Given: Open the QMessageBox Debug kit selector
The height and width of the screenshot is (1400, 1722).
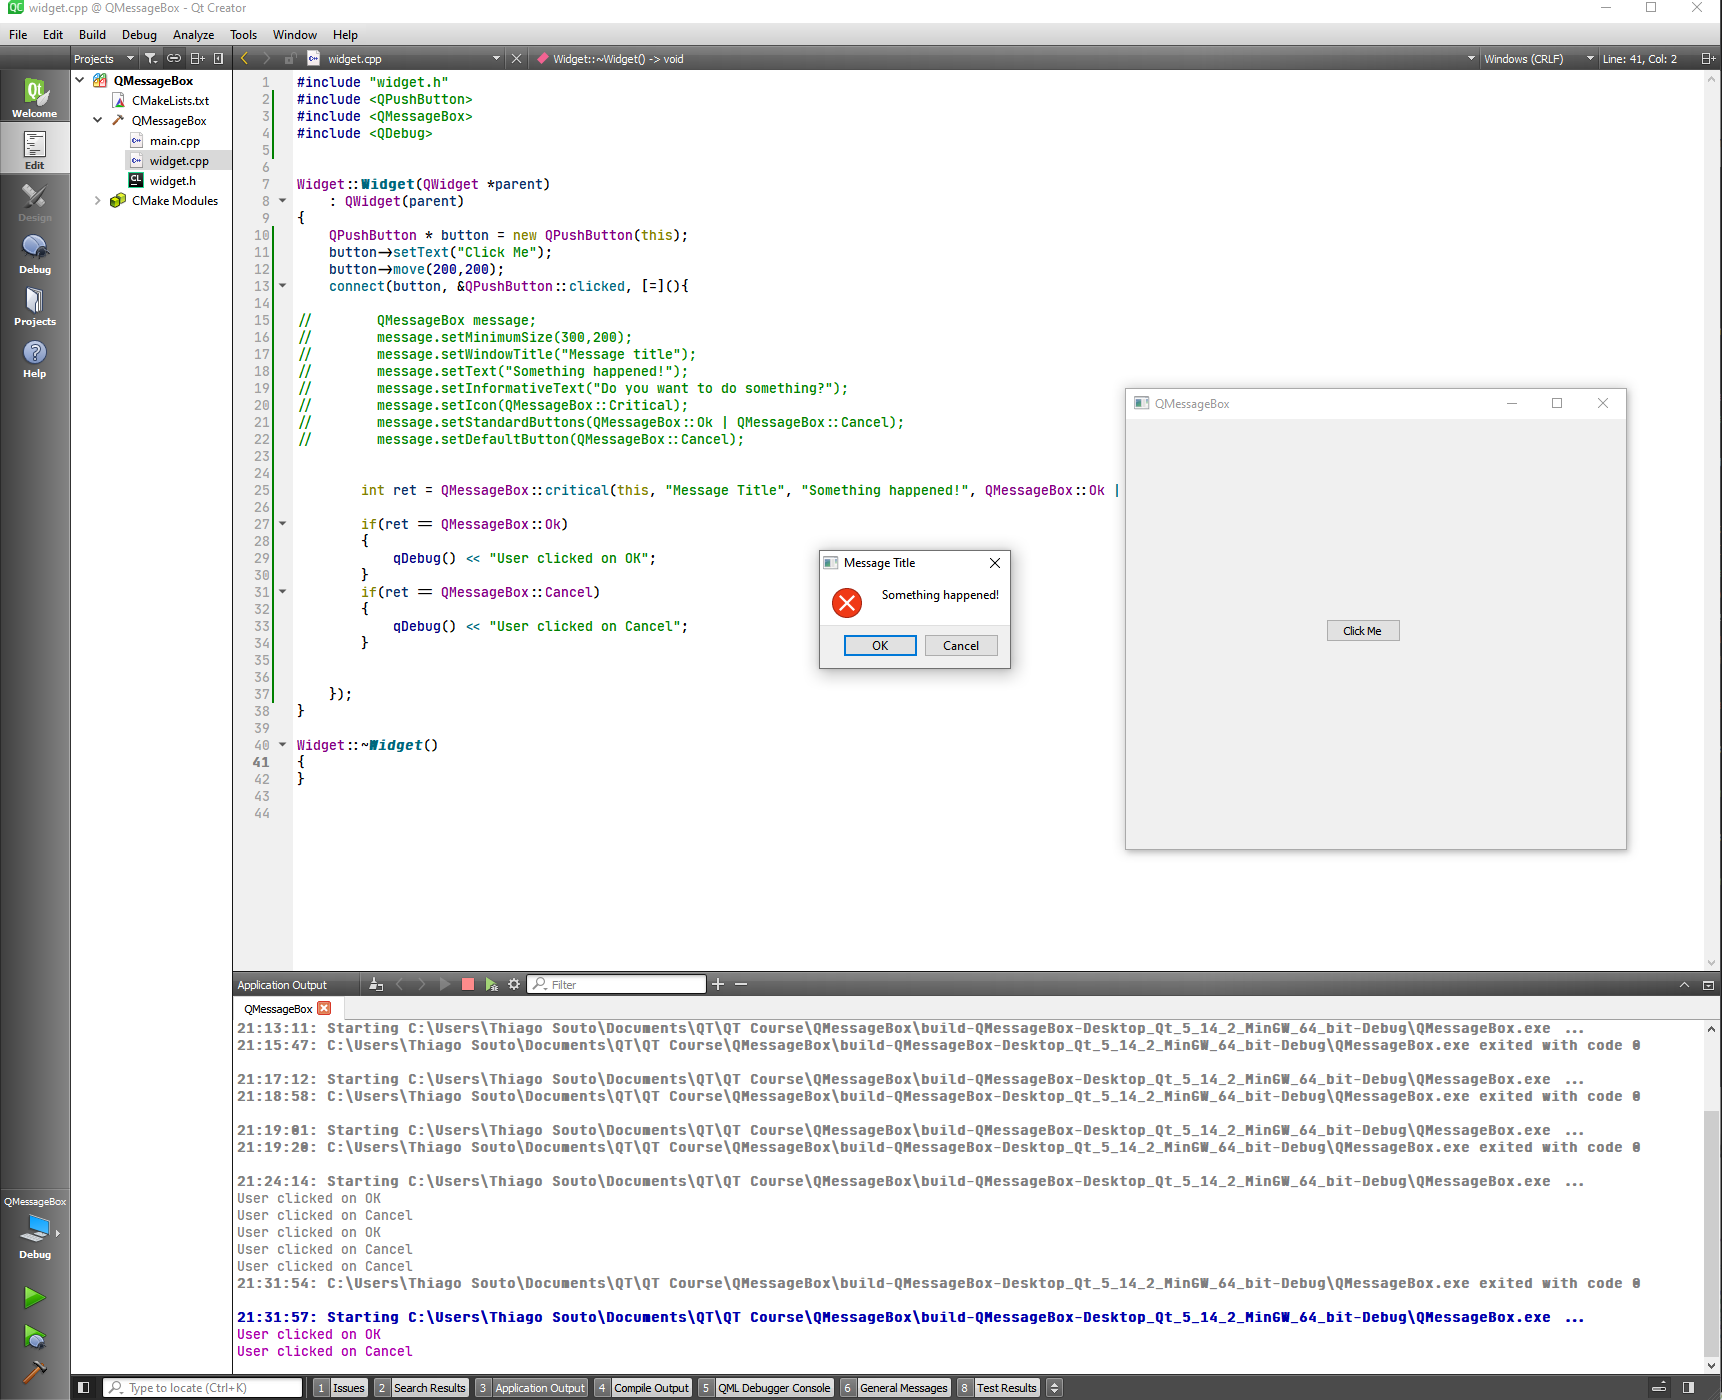Looking at the screenshot, I should (x=35, y=1228).
